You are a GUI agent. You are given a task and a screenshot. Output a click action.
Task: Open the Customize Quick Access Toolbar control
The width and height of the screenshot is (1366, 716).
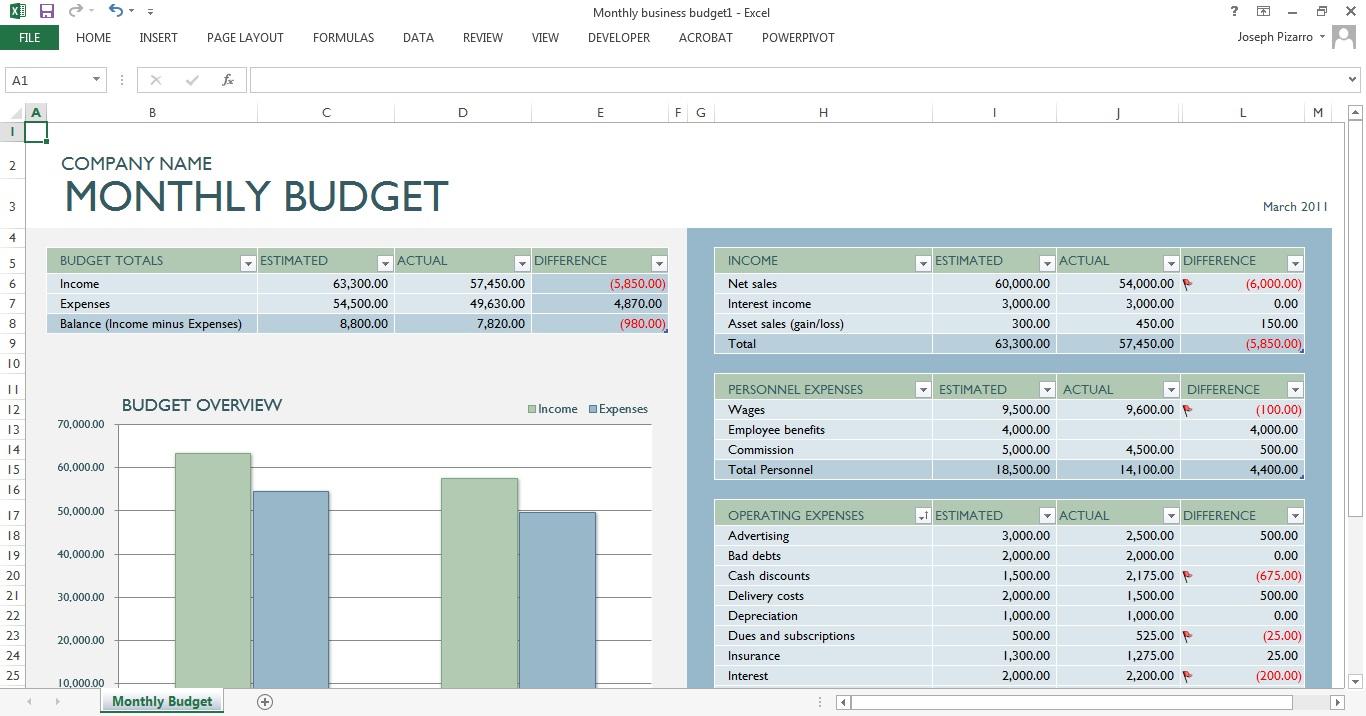(x=150, y=12)
